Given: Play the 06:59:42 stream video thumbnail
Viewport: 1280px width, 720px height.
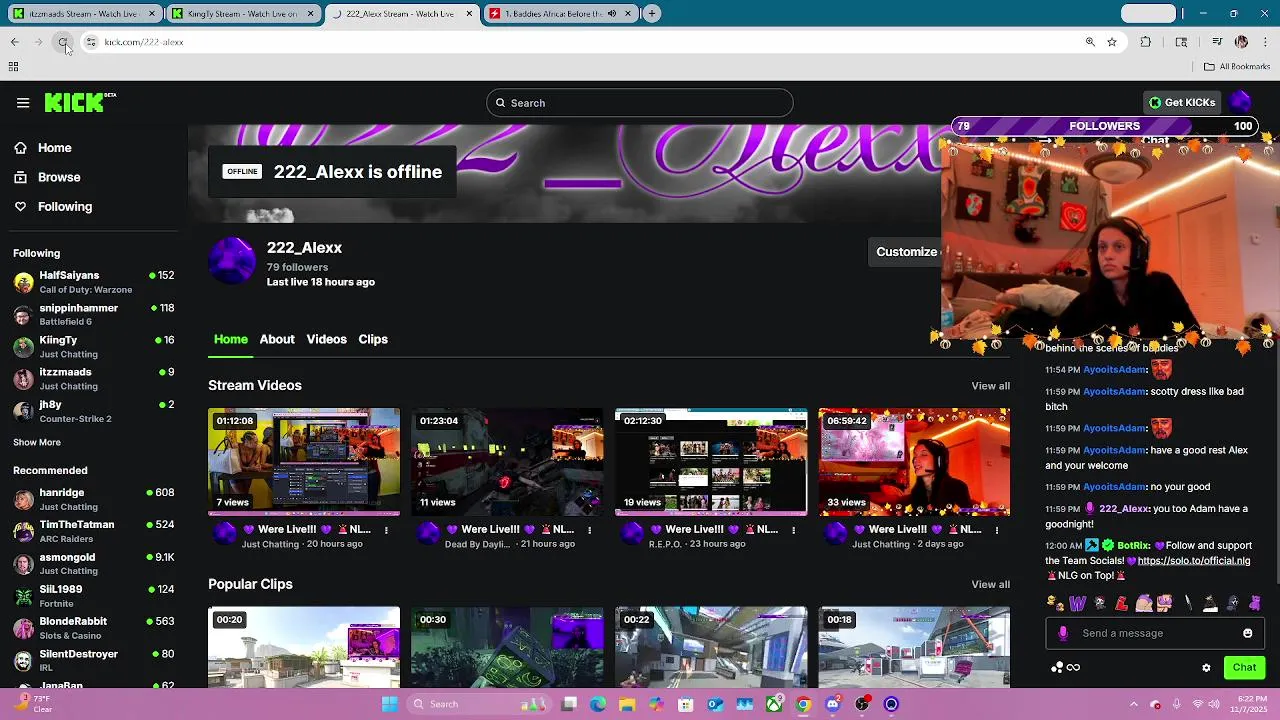Looking at the screenshot, I should [914, 462].
